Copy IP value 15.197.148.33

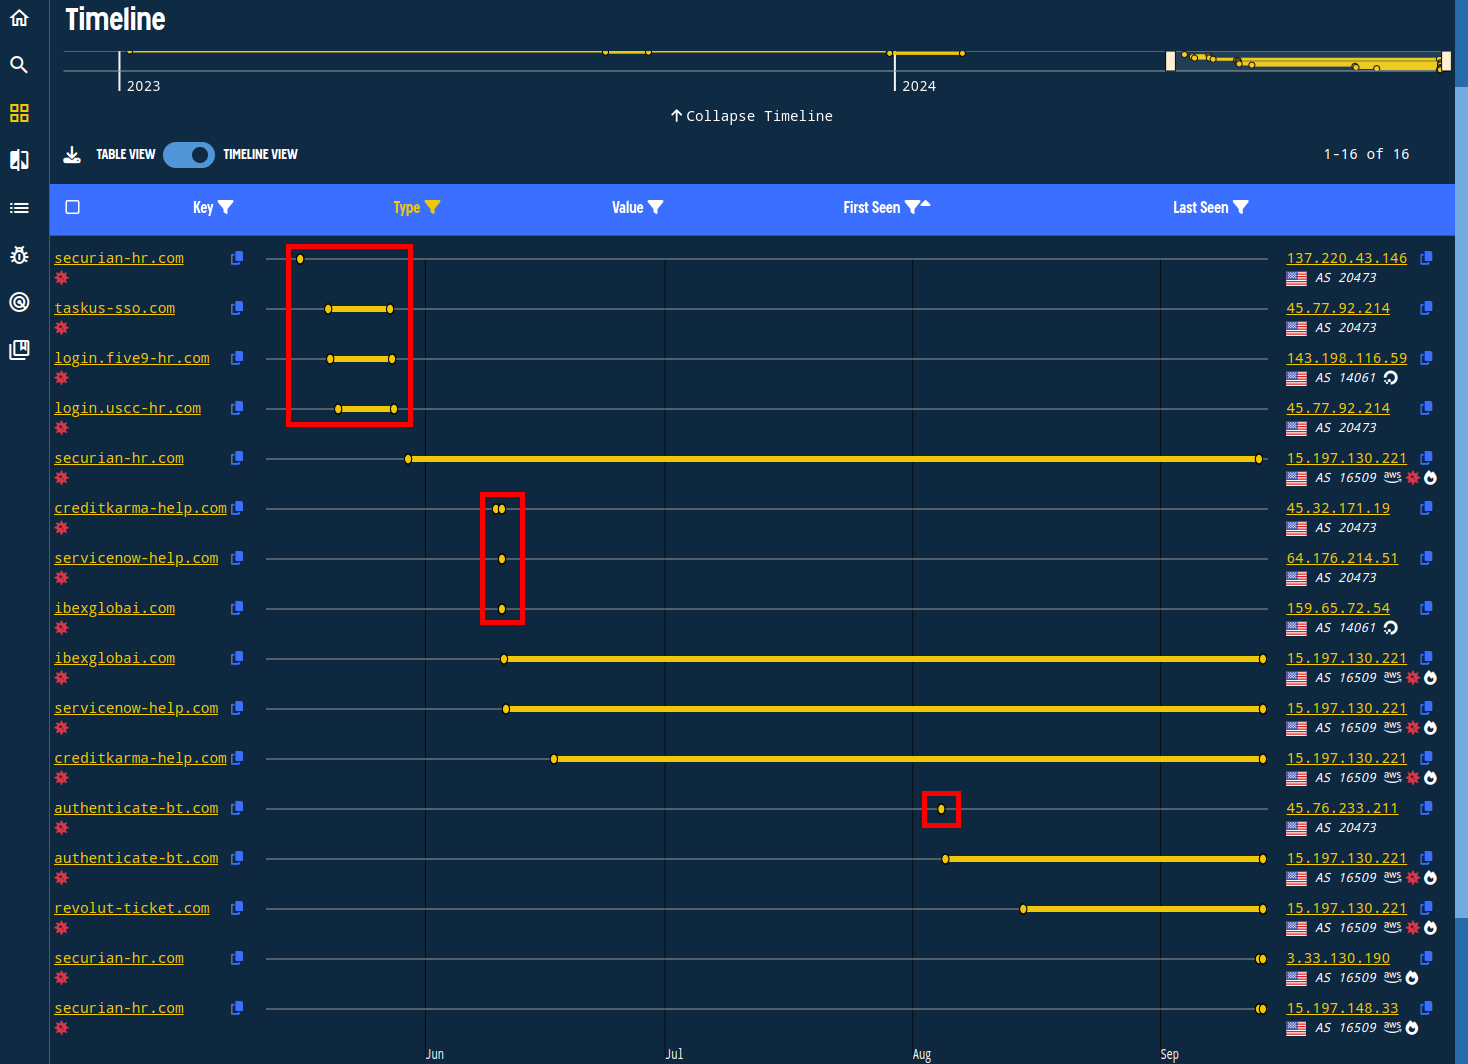click(1426, 1008)
